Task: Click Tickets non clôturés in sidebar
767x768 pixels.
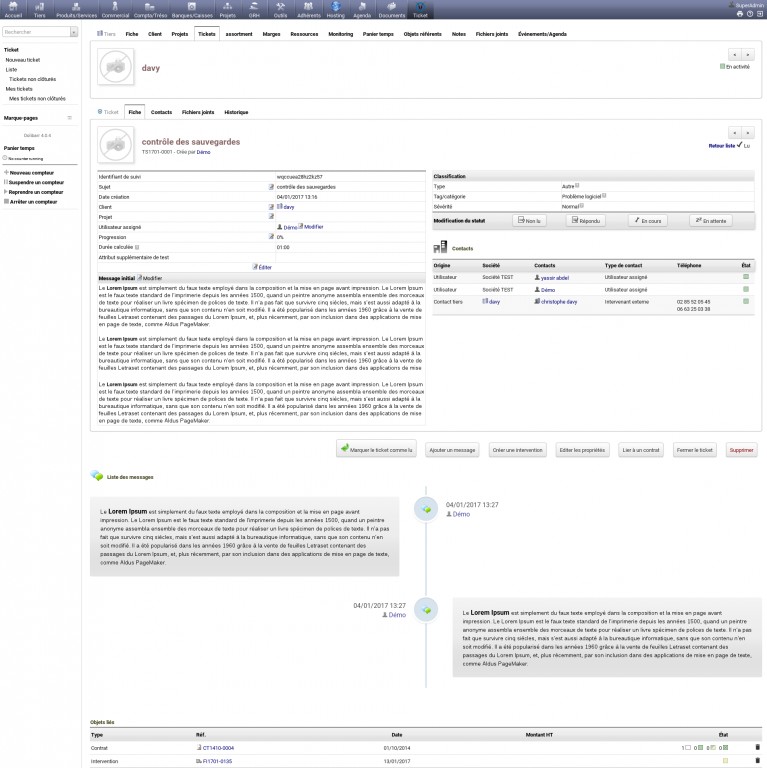Action: pyautogui.click(x=32, y=79)
